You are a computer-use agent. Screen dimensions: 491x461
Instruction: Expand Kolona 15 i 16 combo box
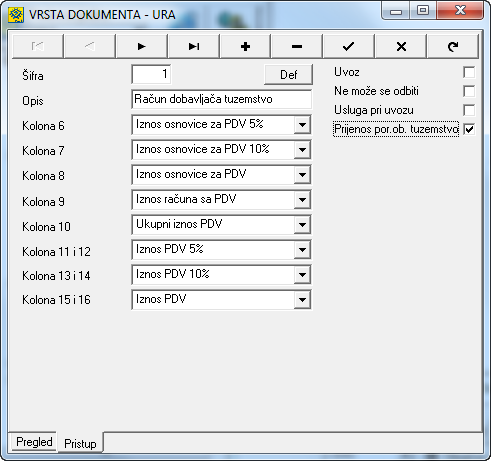[302, 300]
